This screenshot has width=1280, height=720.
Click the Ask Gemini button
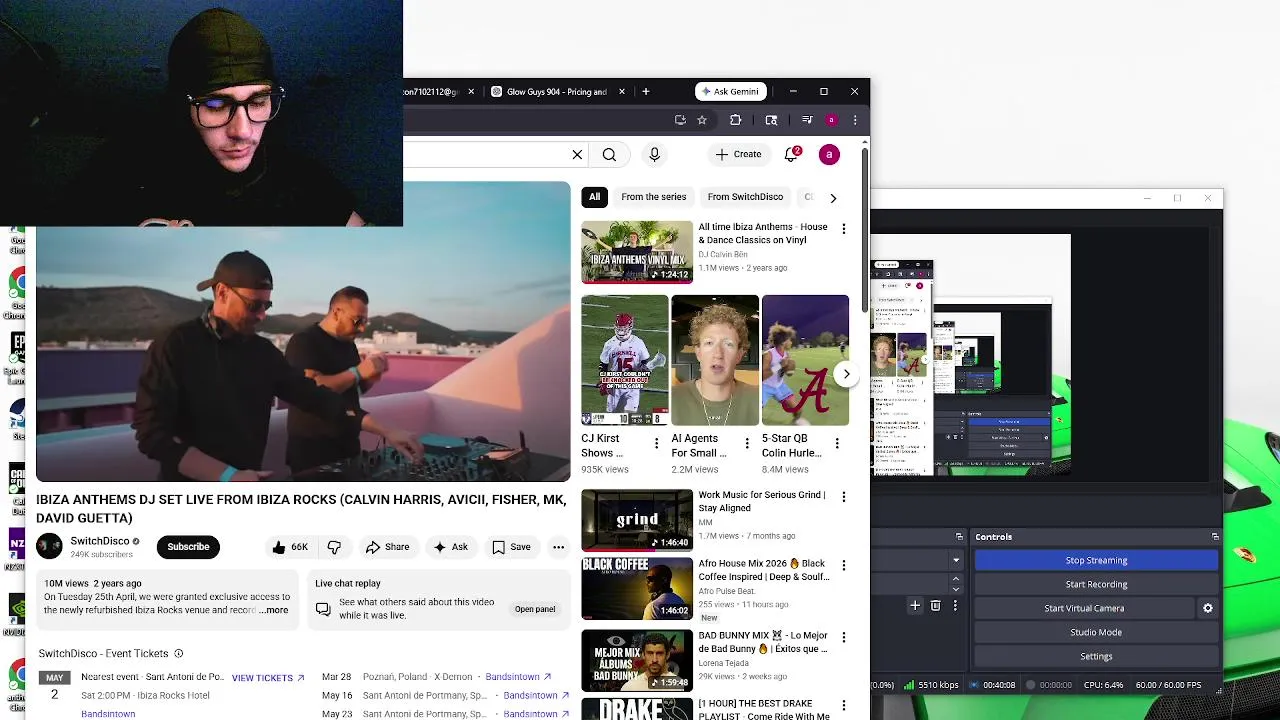[731, 91]
